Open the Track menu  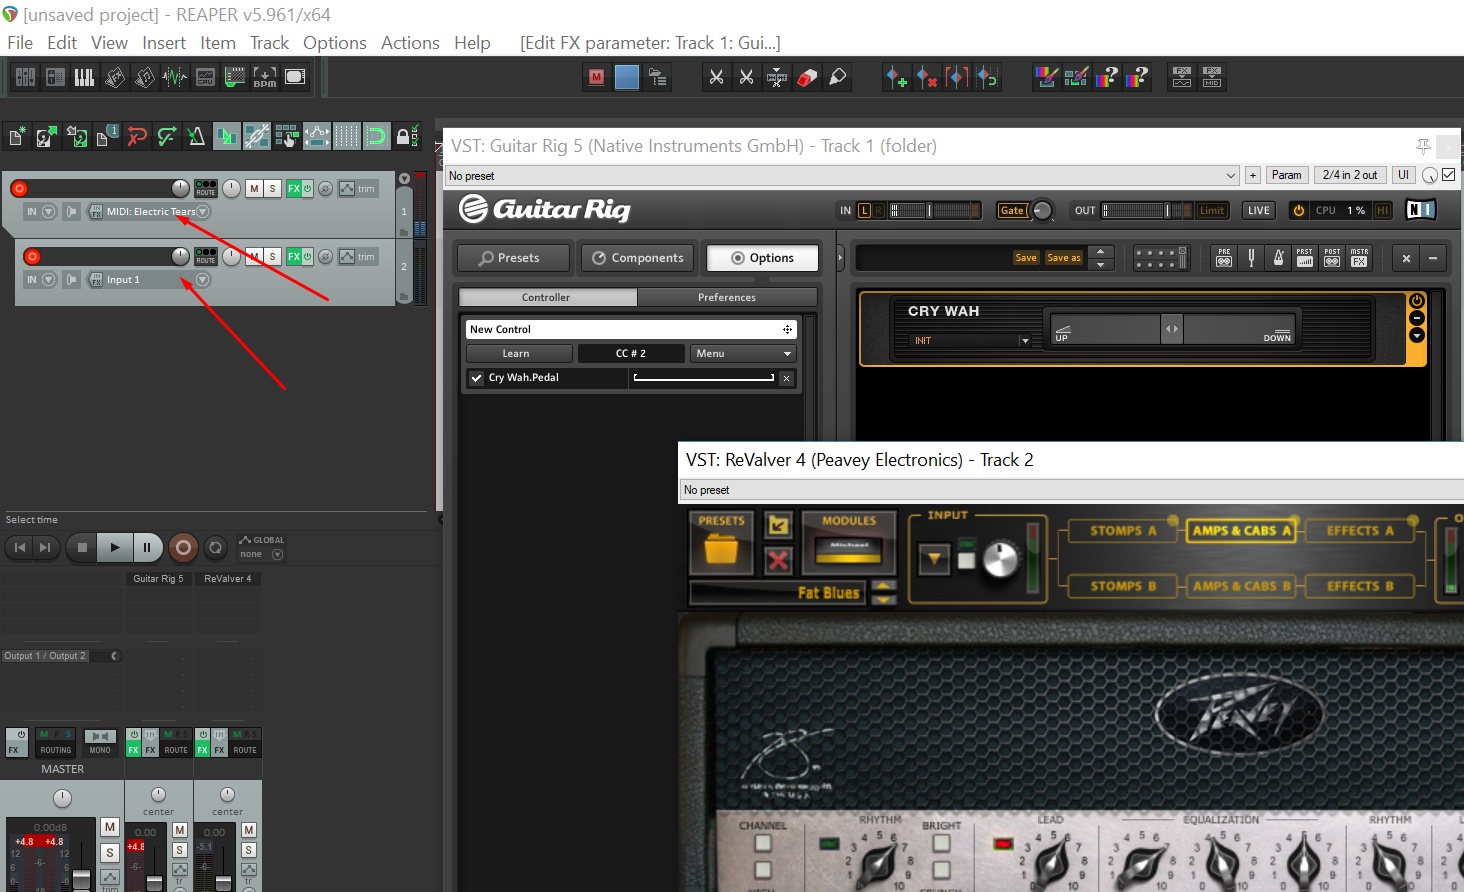coord(269,43)
